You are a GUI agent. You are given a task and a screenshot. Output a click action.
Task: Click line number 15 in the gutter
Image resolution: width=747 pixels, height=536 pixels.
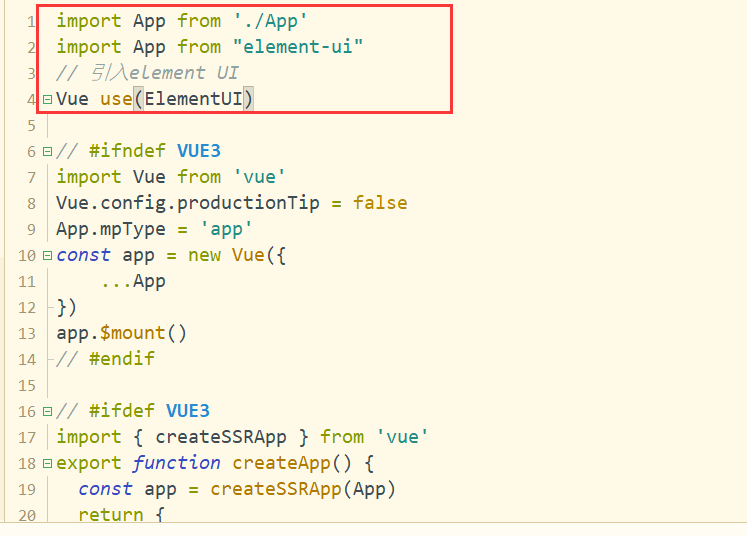(x=27, y=385)
